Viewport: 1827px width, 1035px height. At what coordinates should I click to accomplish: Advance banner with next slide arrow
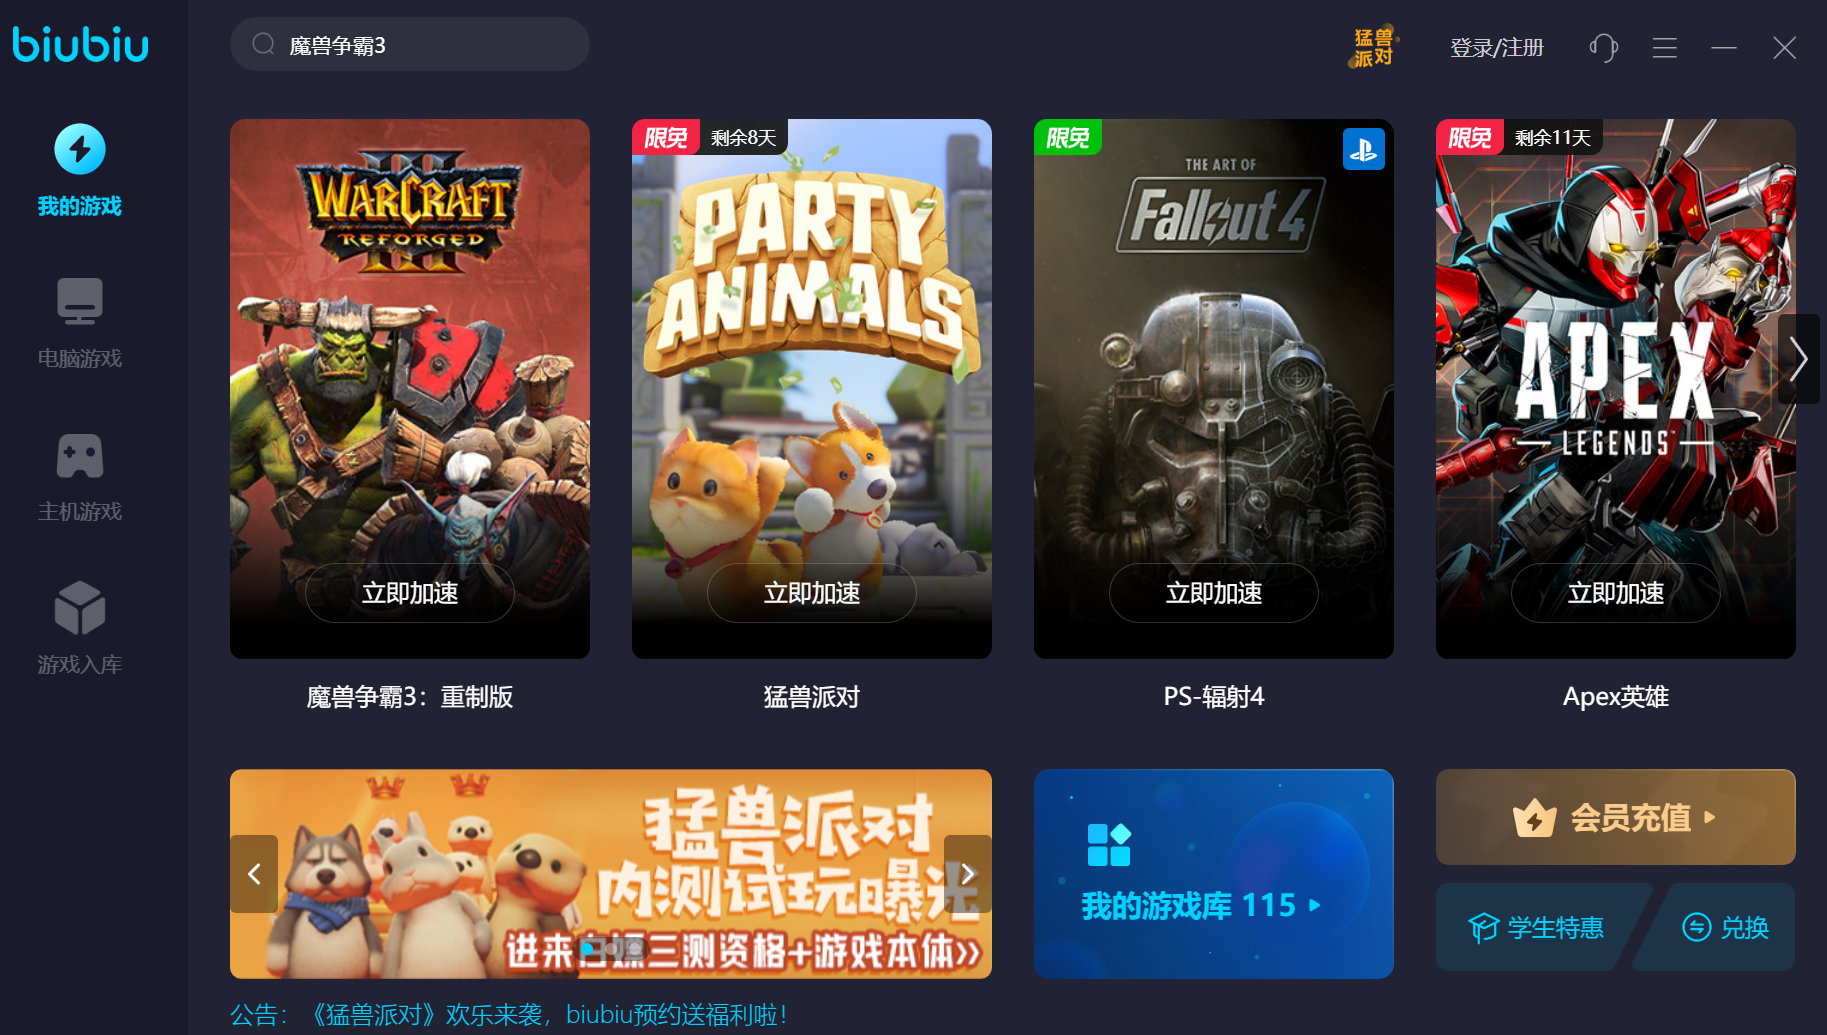pyautogui.click(x=968, y=874)
